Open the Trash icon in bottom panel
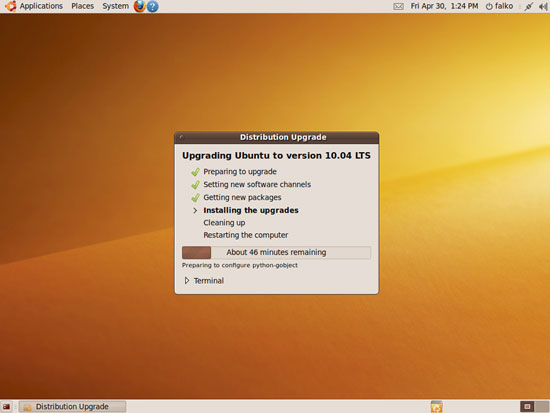This screenshot has height=413, width=550. tap(436, 406)
